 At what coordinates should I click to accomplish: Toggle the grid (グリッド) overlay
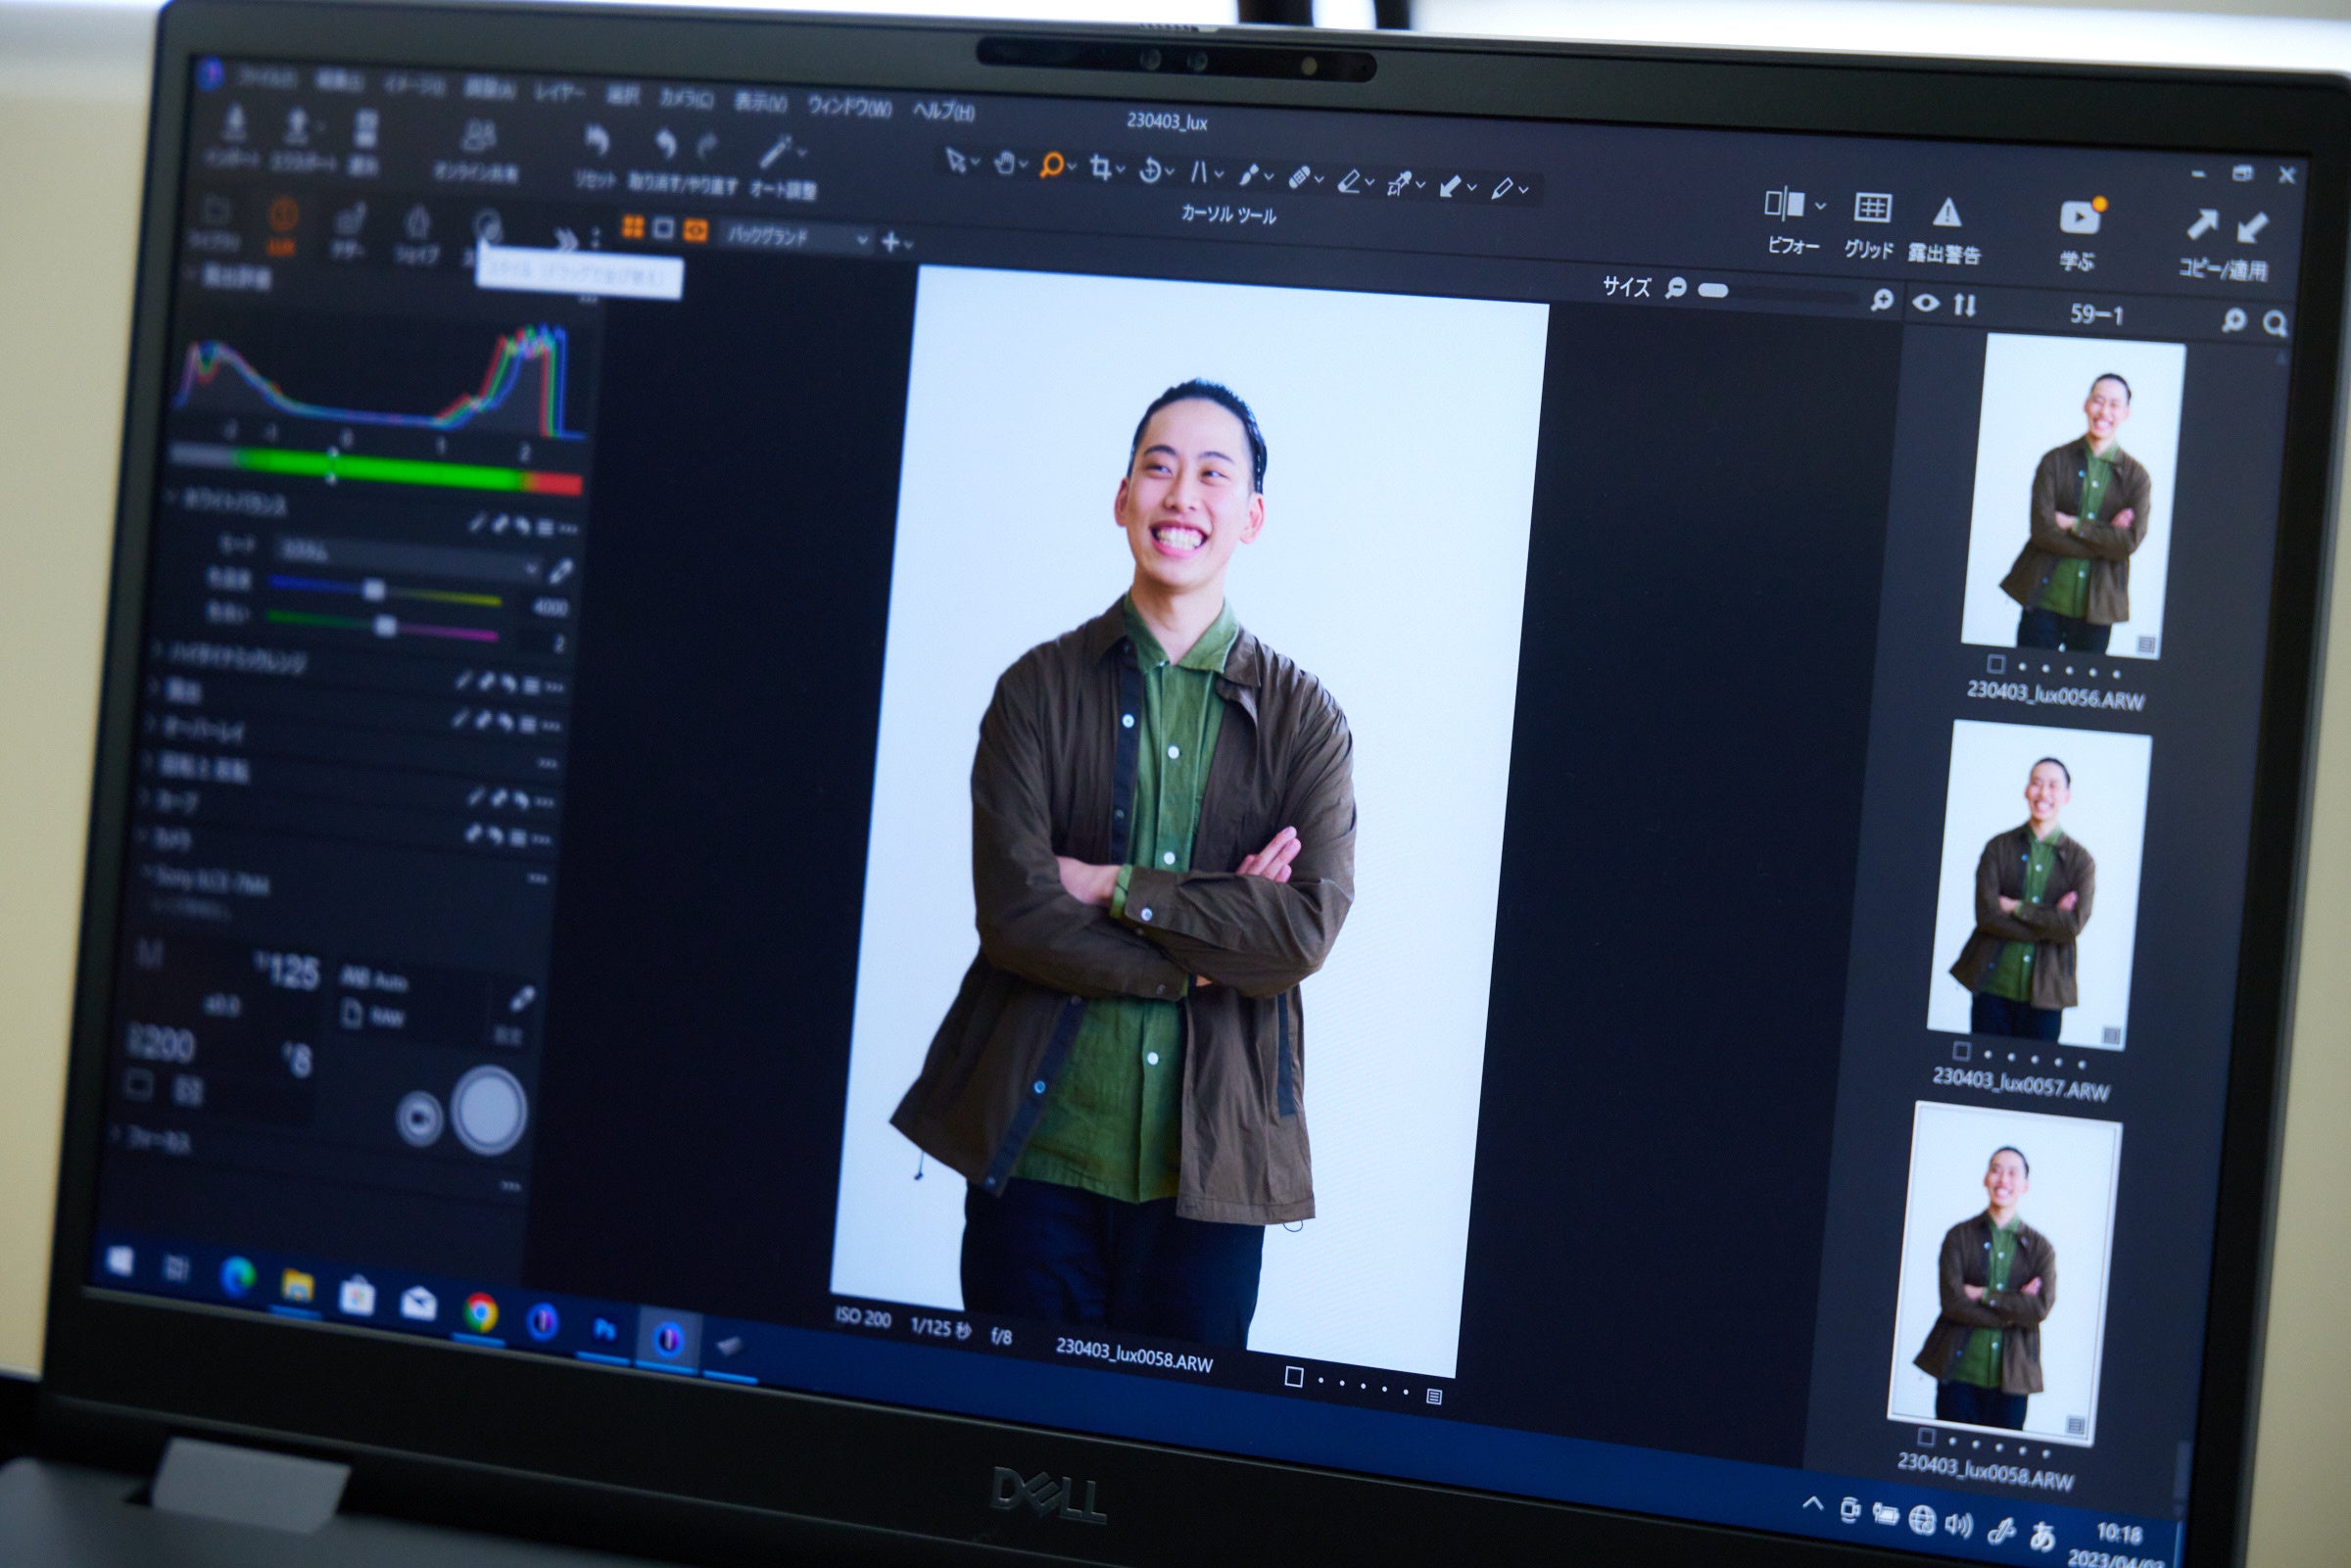[1872, 208]
